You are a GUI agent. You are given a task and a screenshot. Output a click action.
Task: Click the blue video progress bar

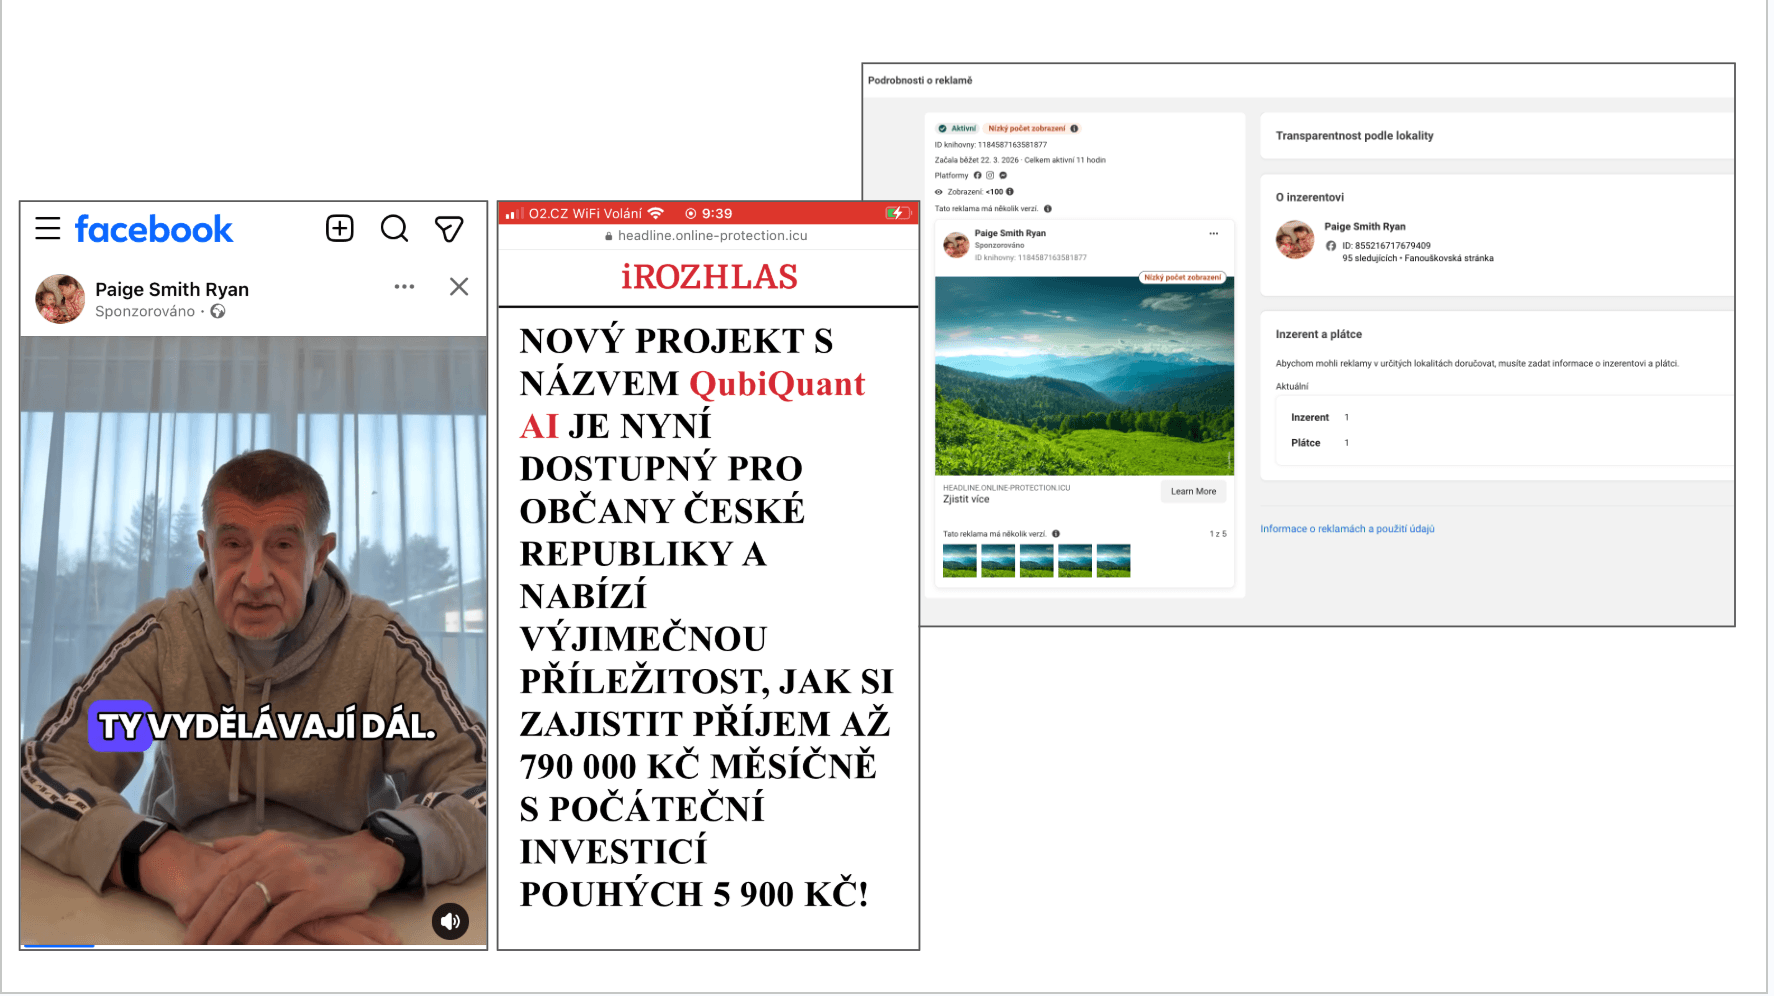59,945
